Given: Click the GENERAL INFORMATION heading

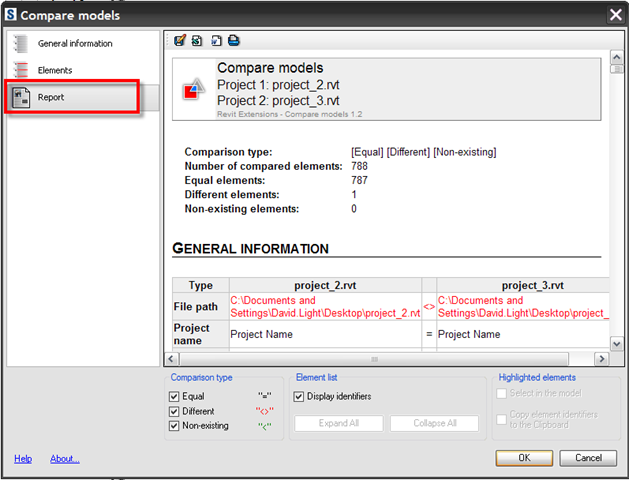Looking at the screenshot, I should [x=250, y=249].
